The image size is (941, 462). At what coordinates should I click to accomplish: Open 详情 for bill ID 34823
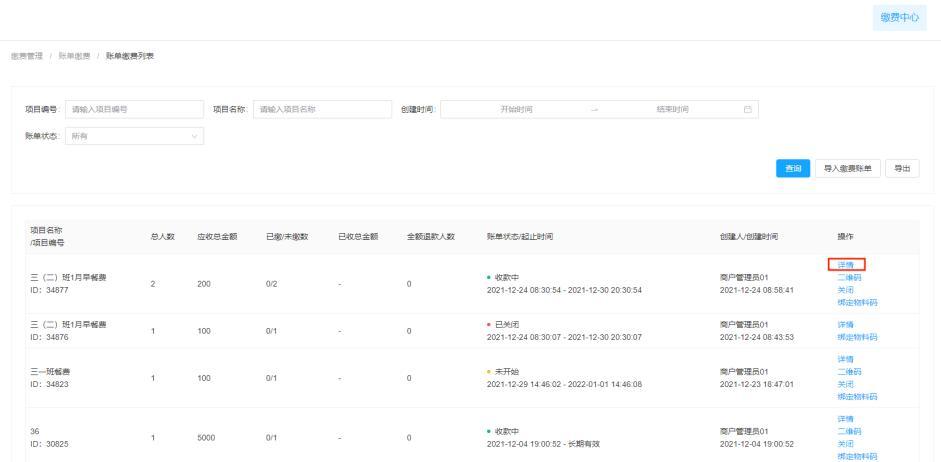click(x=846, y=359)
